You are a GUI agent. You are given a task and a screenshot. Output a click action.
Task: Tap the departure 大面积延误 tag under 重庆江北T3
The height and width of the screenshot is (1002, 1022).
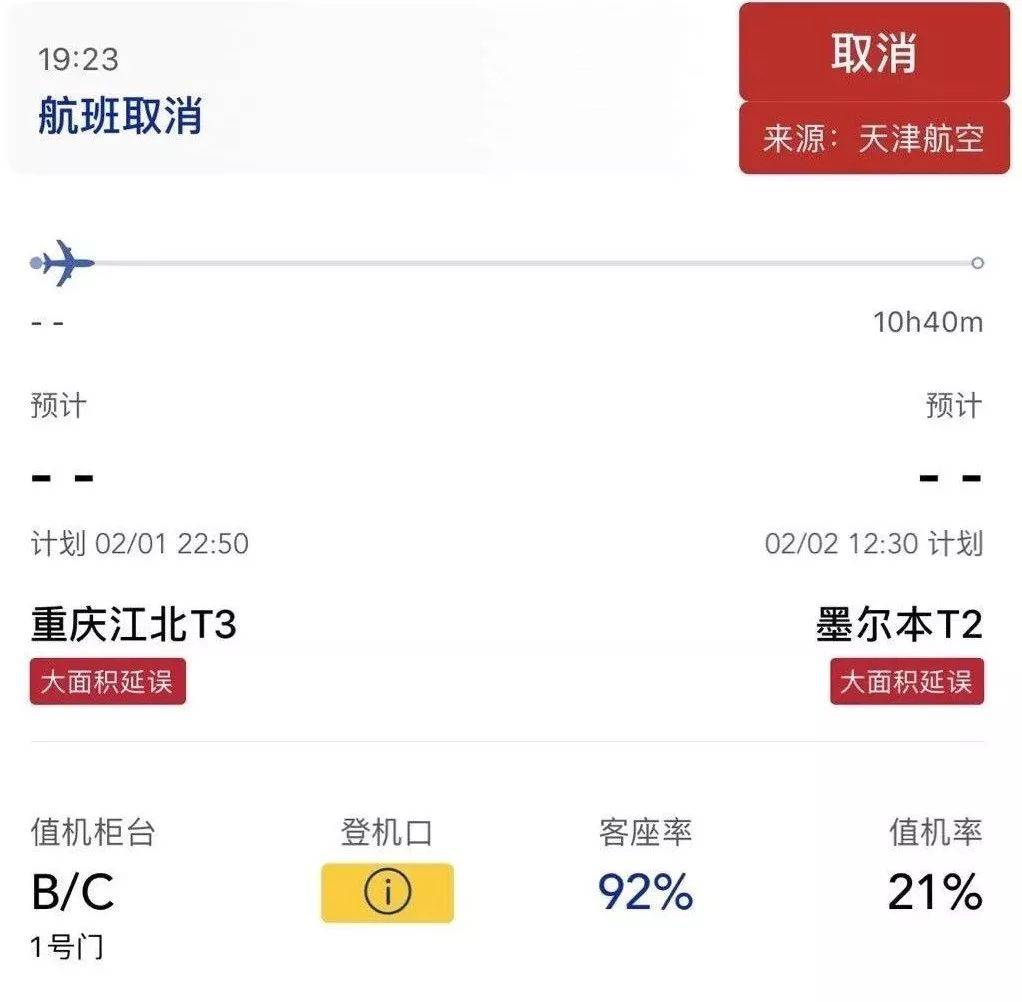click(x=107, y=681)
